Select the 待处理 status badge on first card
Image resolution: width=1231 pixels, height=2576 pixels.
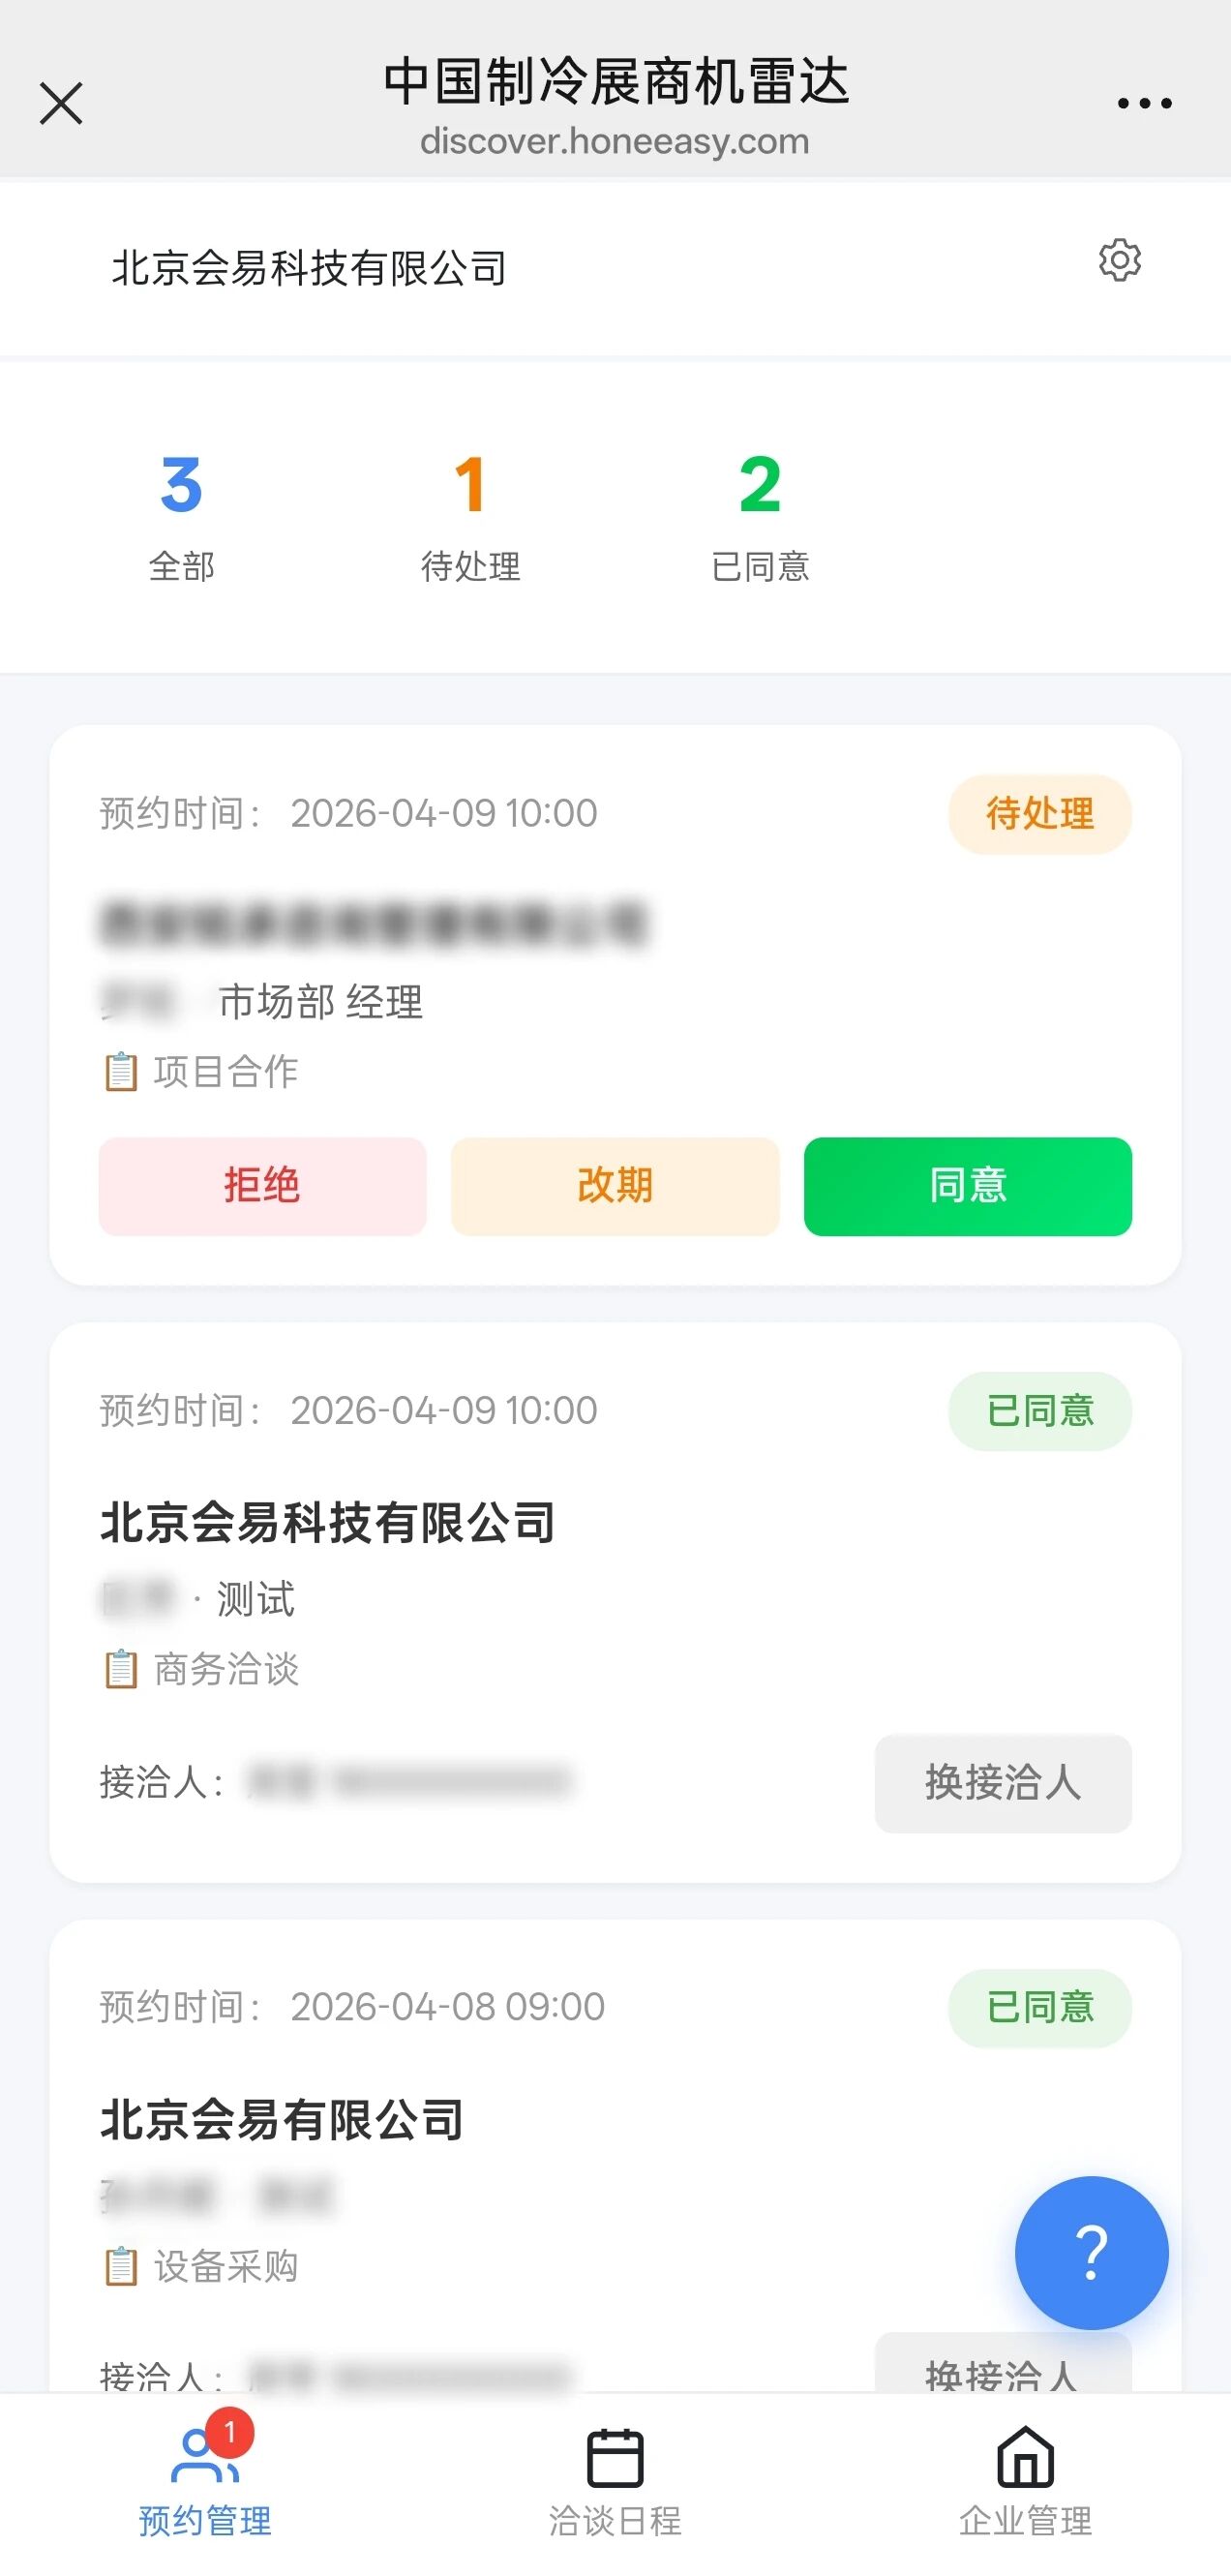pyautogui.click(x=1039, y=814)
